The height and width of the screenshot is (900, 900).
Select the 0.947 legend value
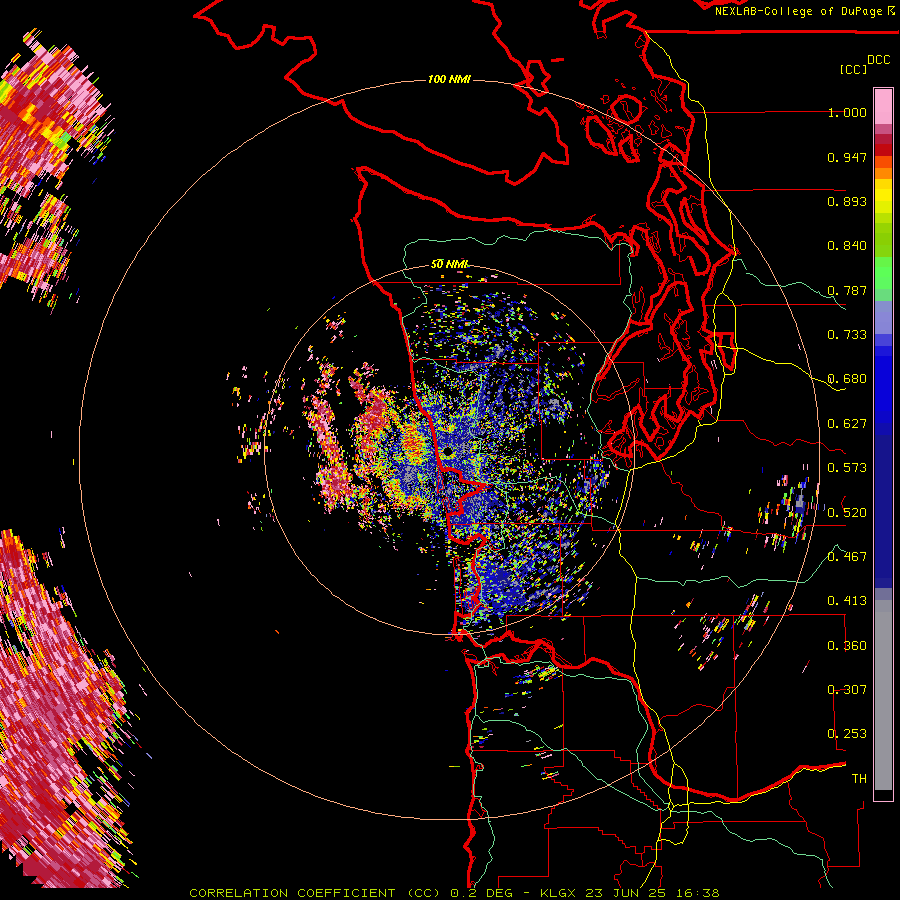click(847, 157)
